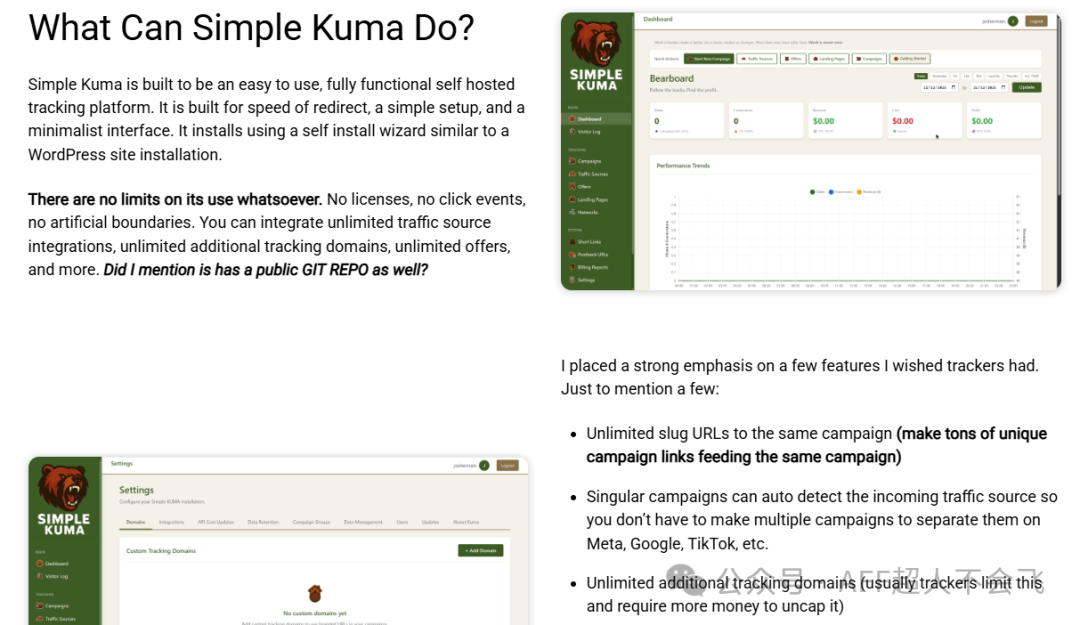
Task: Click Logout button in Settings screenshot
Action: (508, 465)
